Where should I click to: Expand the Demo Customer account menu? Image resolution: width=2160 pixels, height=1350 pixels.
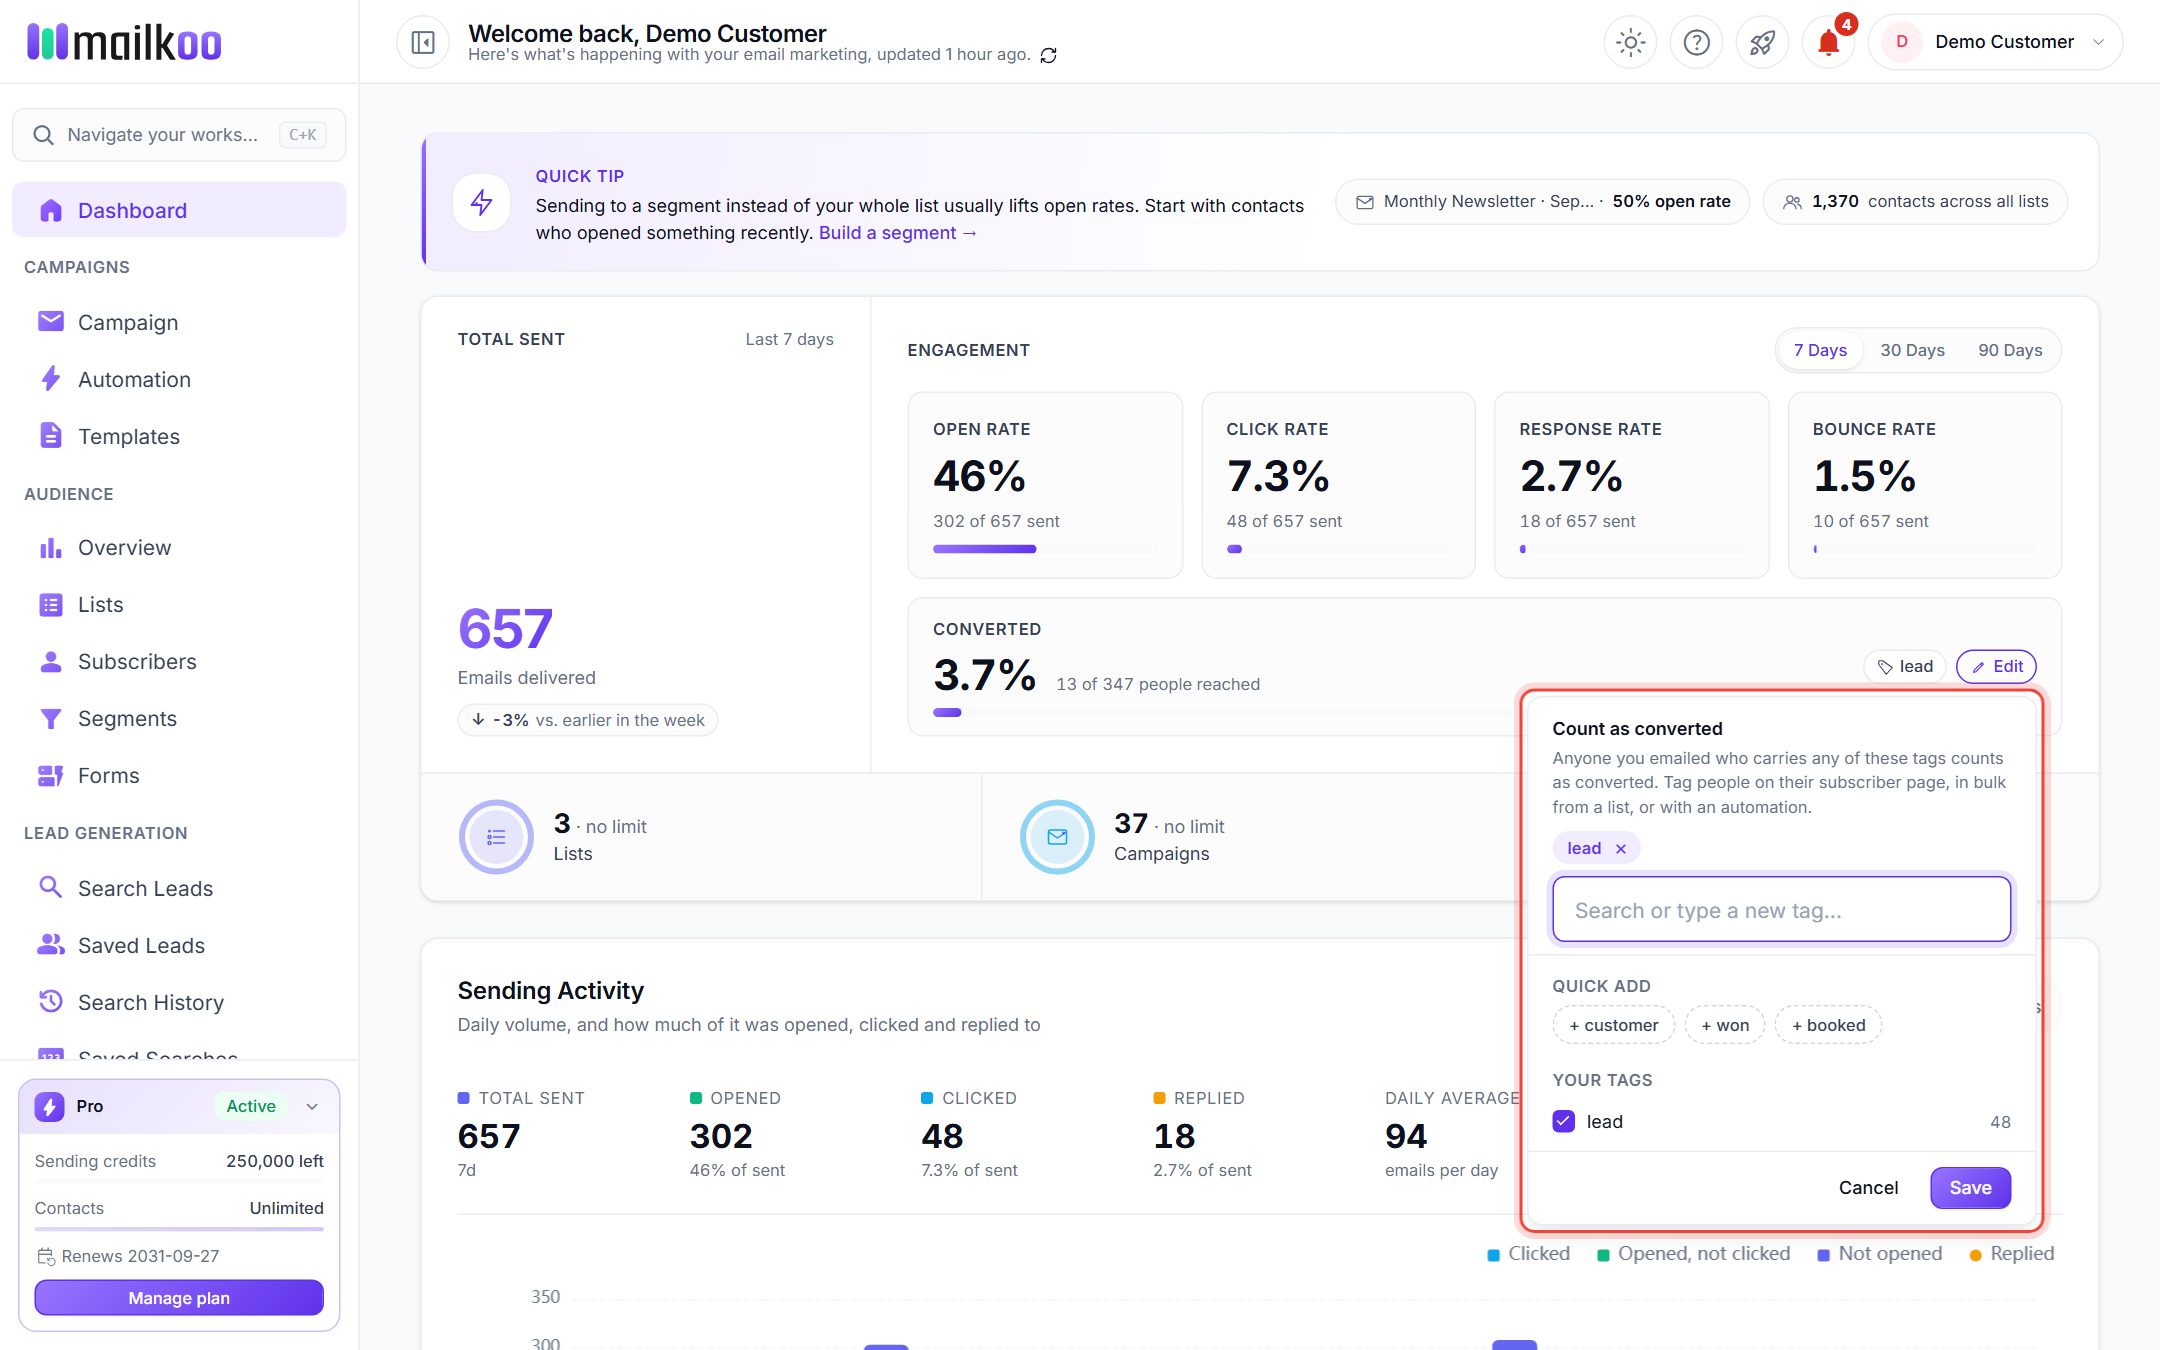tap(1995, 42)
